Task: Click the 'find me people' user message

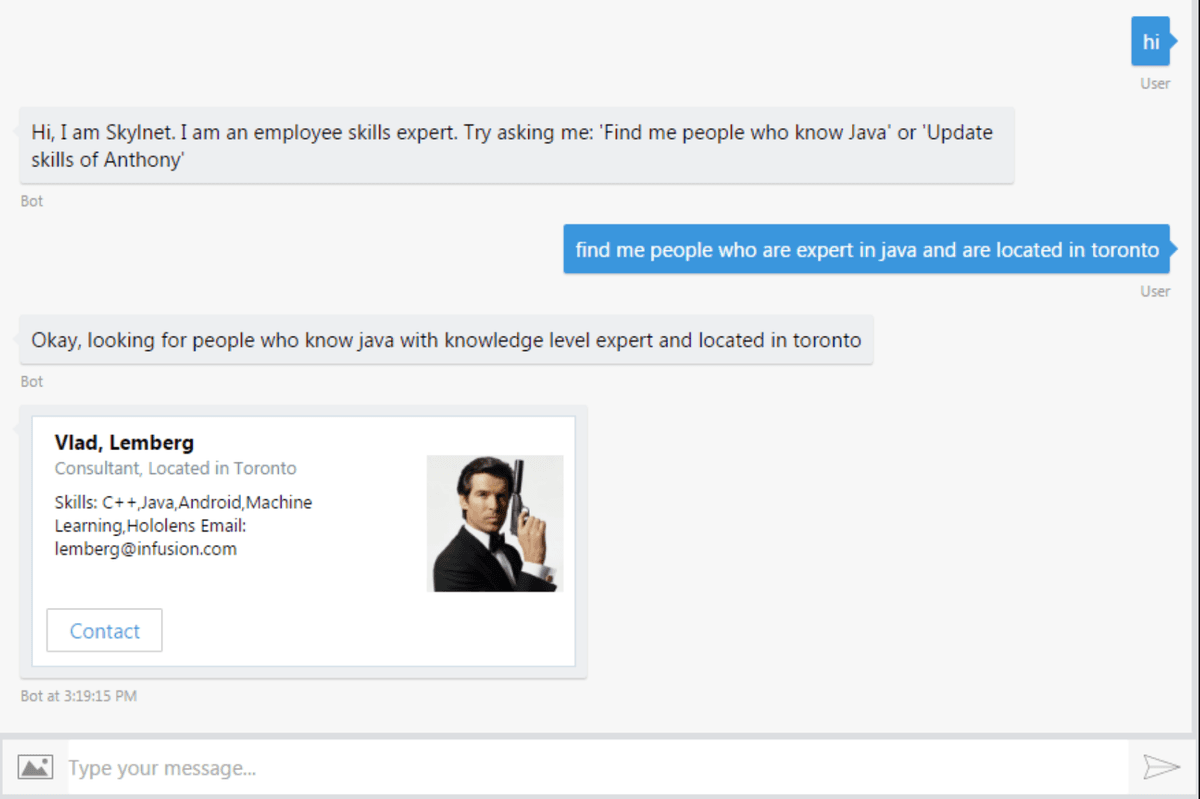Action: [x=867, y=249]
